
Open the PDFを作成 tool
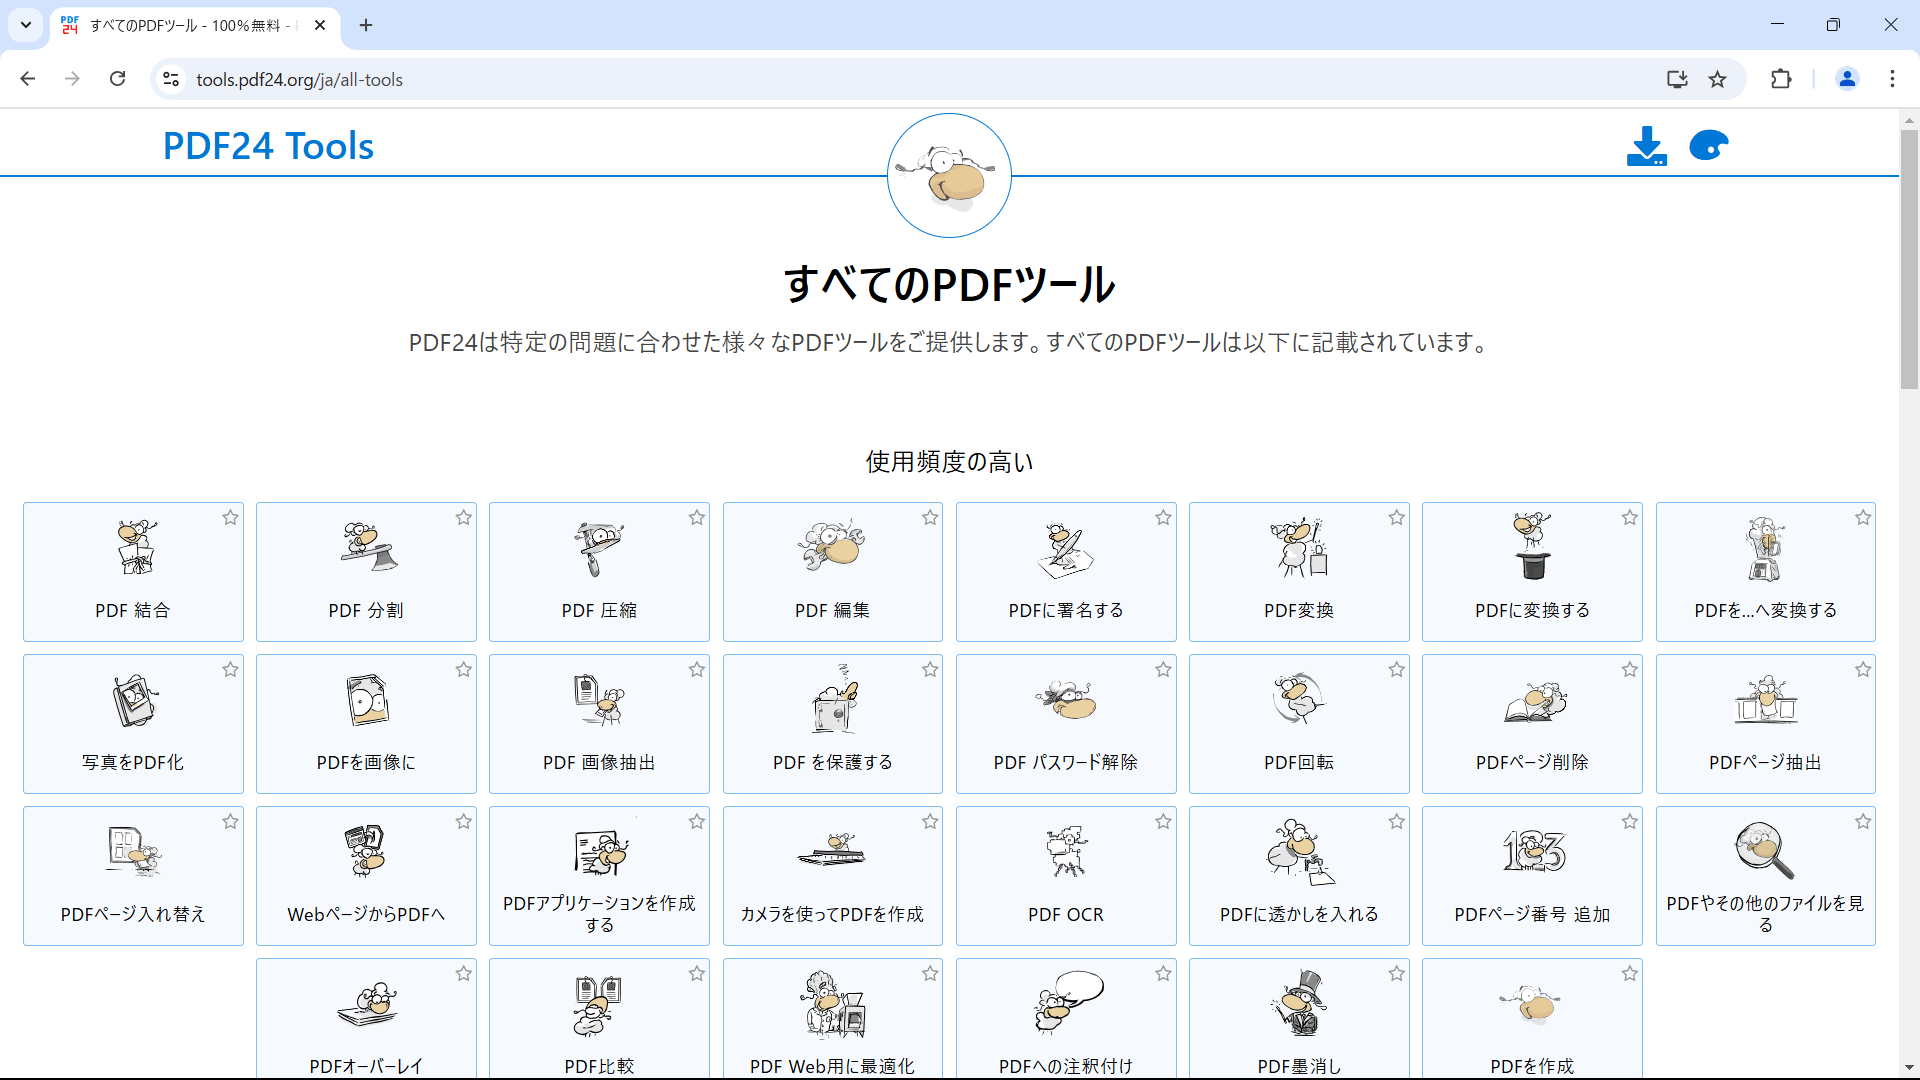pos(1532,1018)
